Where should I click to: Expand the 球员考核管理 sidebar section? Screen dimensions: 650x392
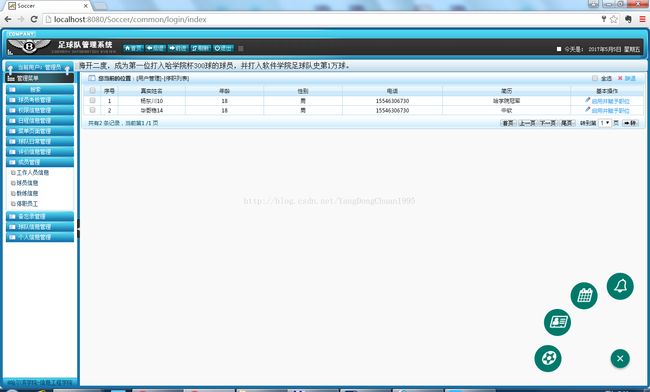[40, 100]
